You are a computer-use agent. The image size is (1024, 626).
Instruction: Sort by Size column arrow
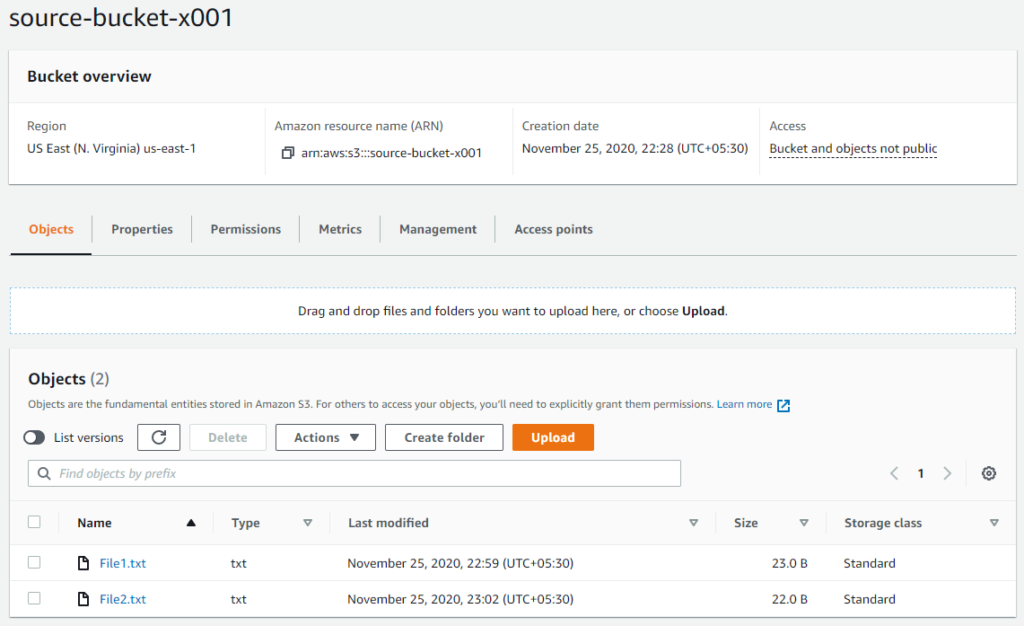(804, 523)
